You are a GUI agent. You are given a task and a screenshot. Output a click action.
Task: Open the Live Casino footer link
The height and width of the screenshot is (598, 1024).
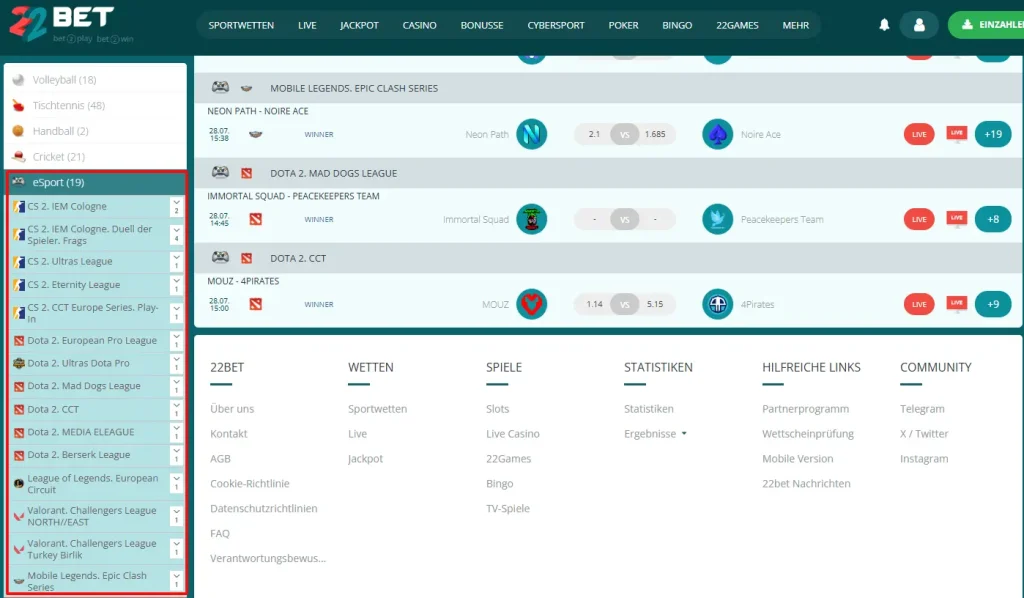[513, 433]
